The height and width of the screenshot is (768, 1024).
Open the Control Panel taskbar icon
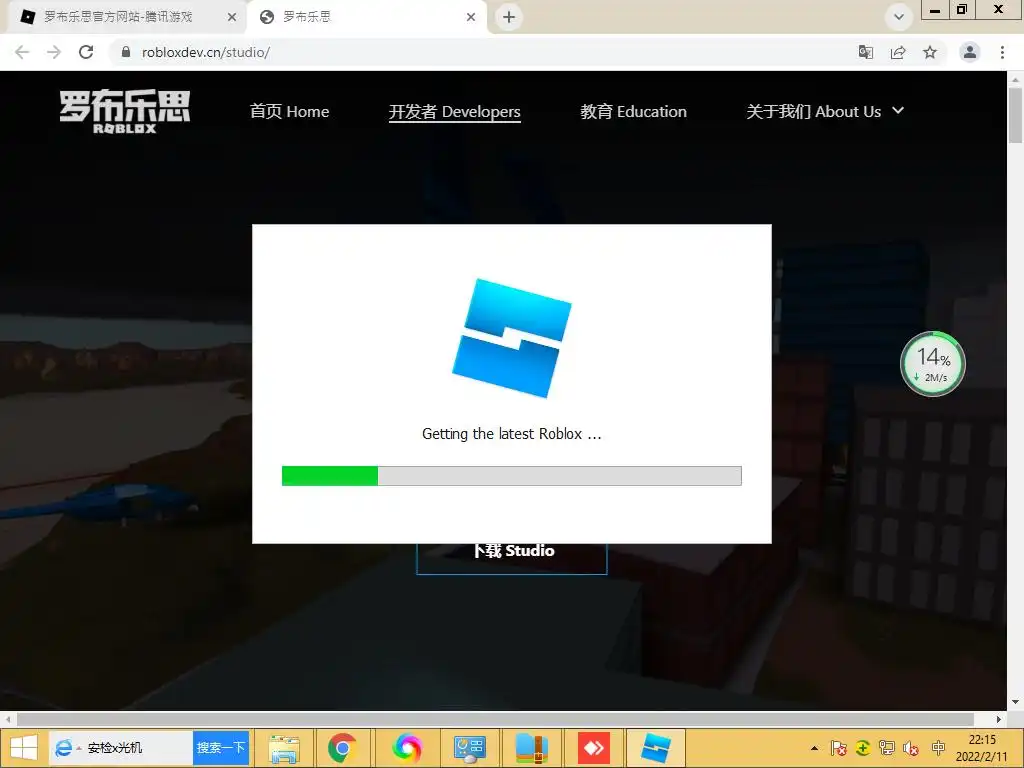[x=469, y=748]
